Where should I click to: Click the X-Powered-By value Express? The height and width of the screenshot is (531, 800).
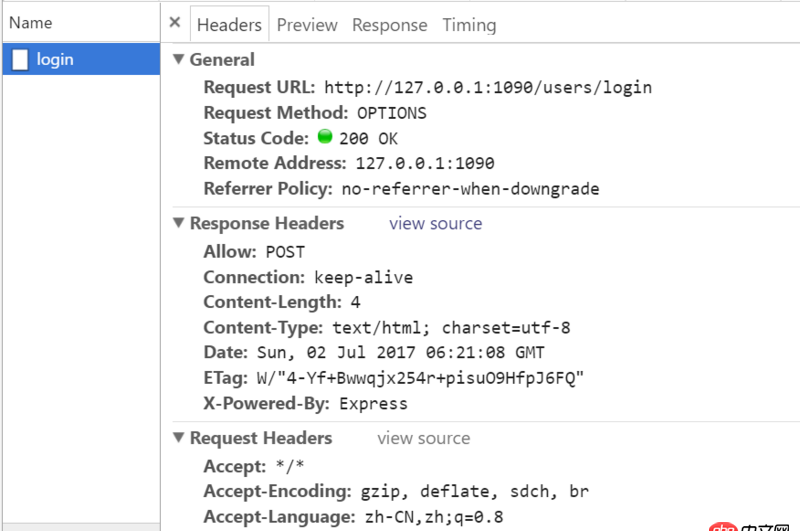(x=373, y=404)
